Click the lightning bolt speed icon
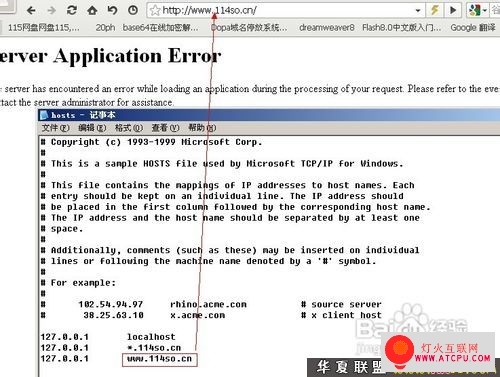Screen dimensions: 500x377 pyautogui.click(x=434, y=10)
